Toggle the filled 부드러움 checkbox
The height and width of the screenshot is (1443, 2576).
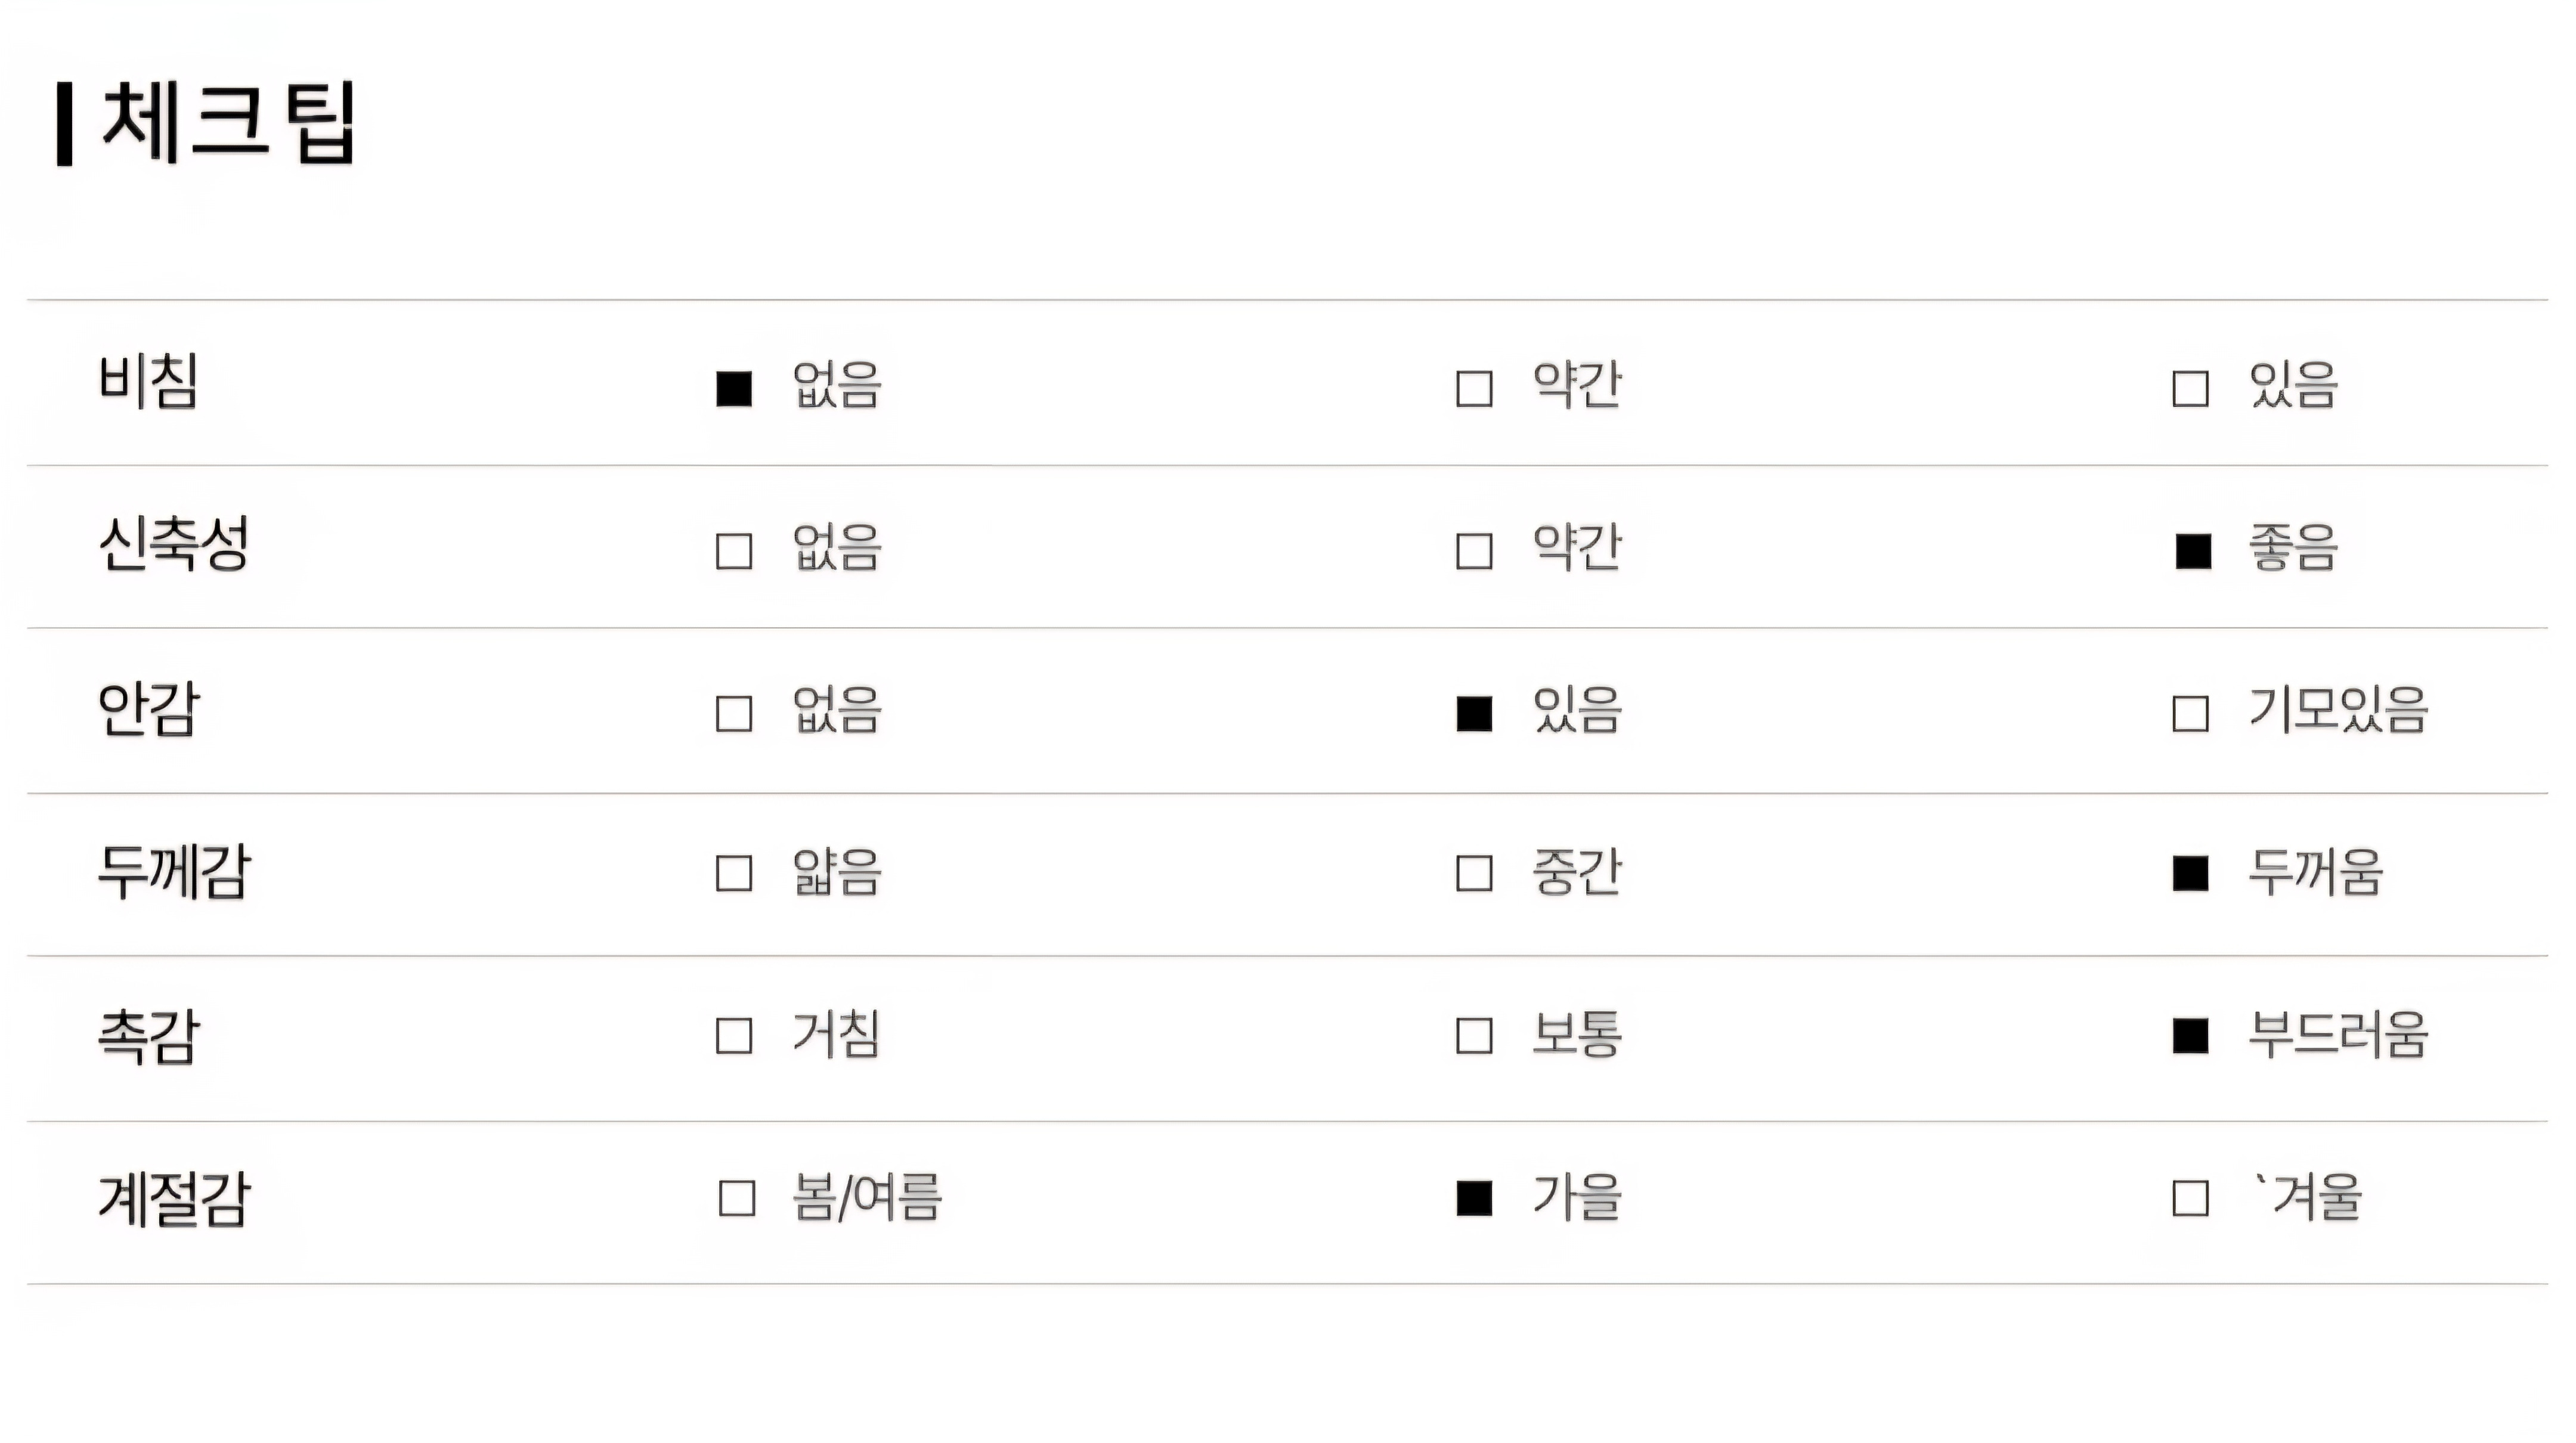[2190, 1036]
